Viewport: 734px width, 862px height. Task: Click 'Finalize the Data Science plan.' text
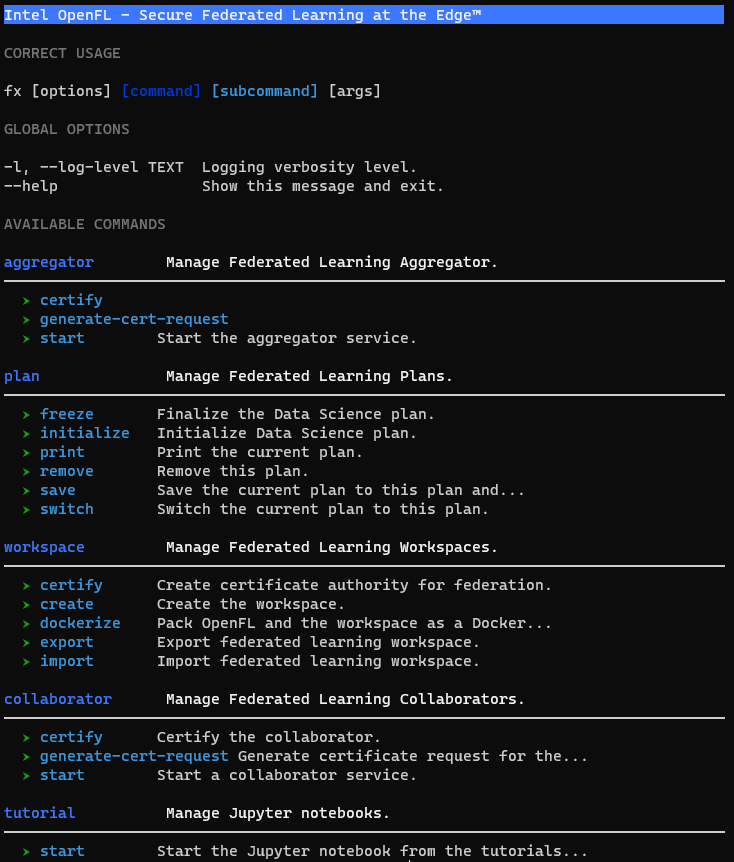click(x=296, y=414)
